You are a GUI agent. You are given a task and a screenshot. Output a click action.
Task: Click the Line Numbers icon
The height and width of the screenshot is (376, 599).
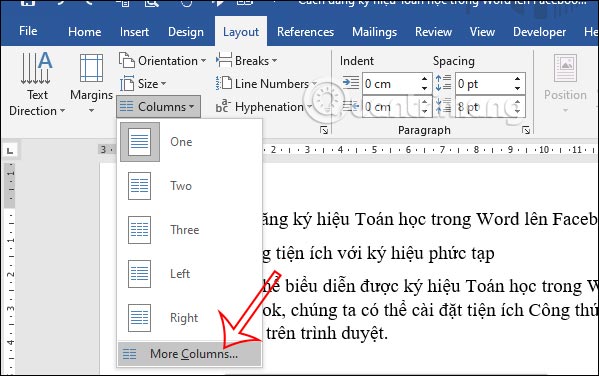(224, 83)
